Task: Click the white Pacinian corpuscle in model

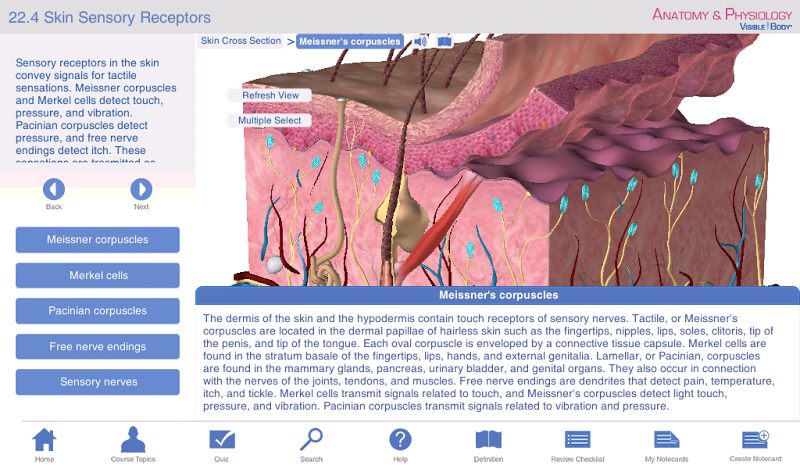Action: pos(274,264)
